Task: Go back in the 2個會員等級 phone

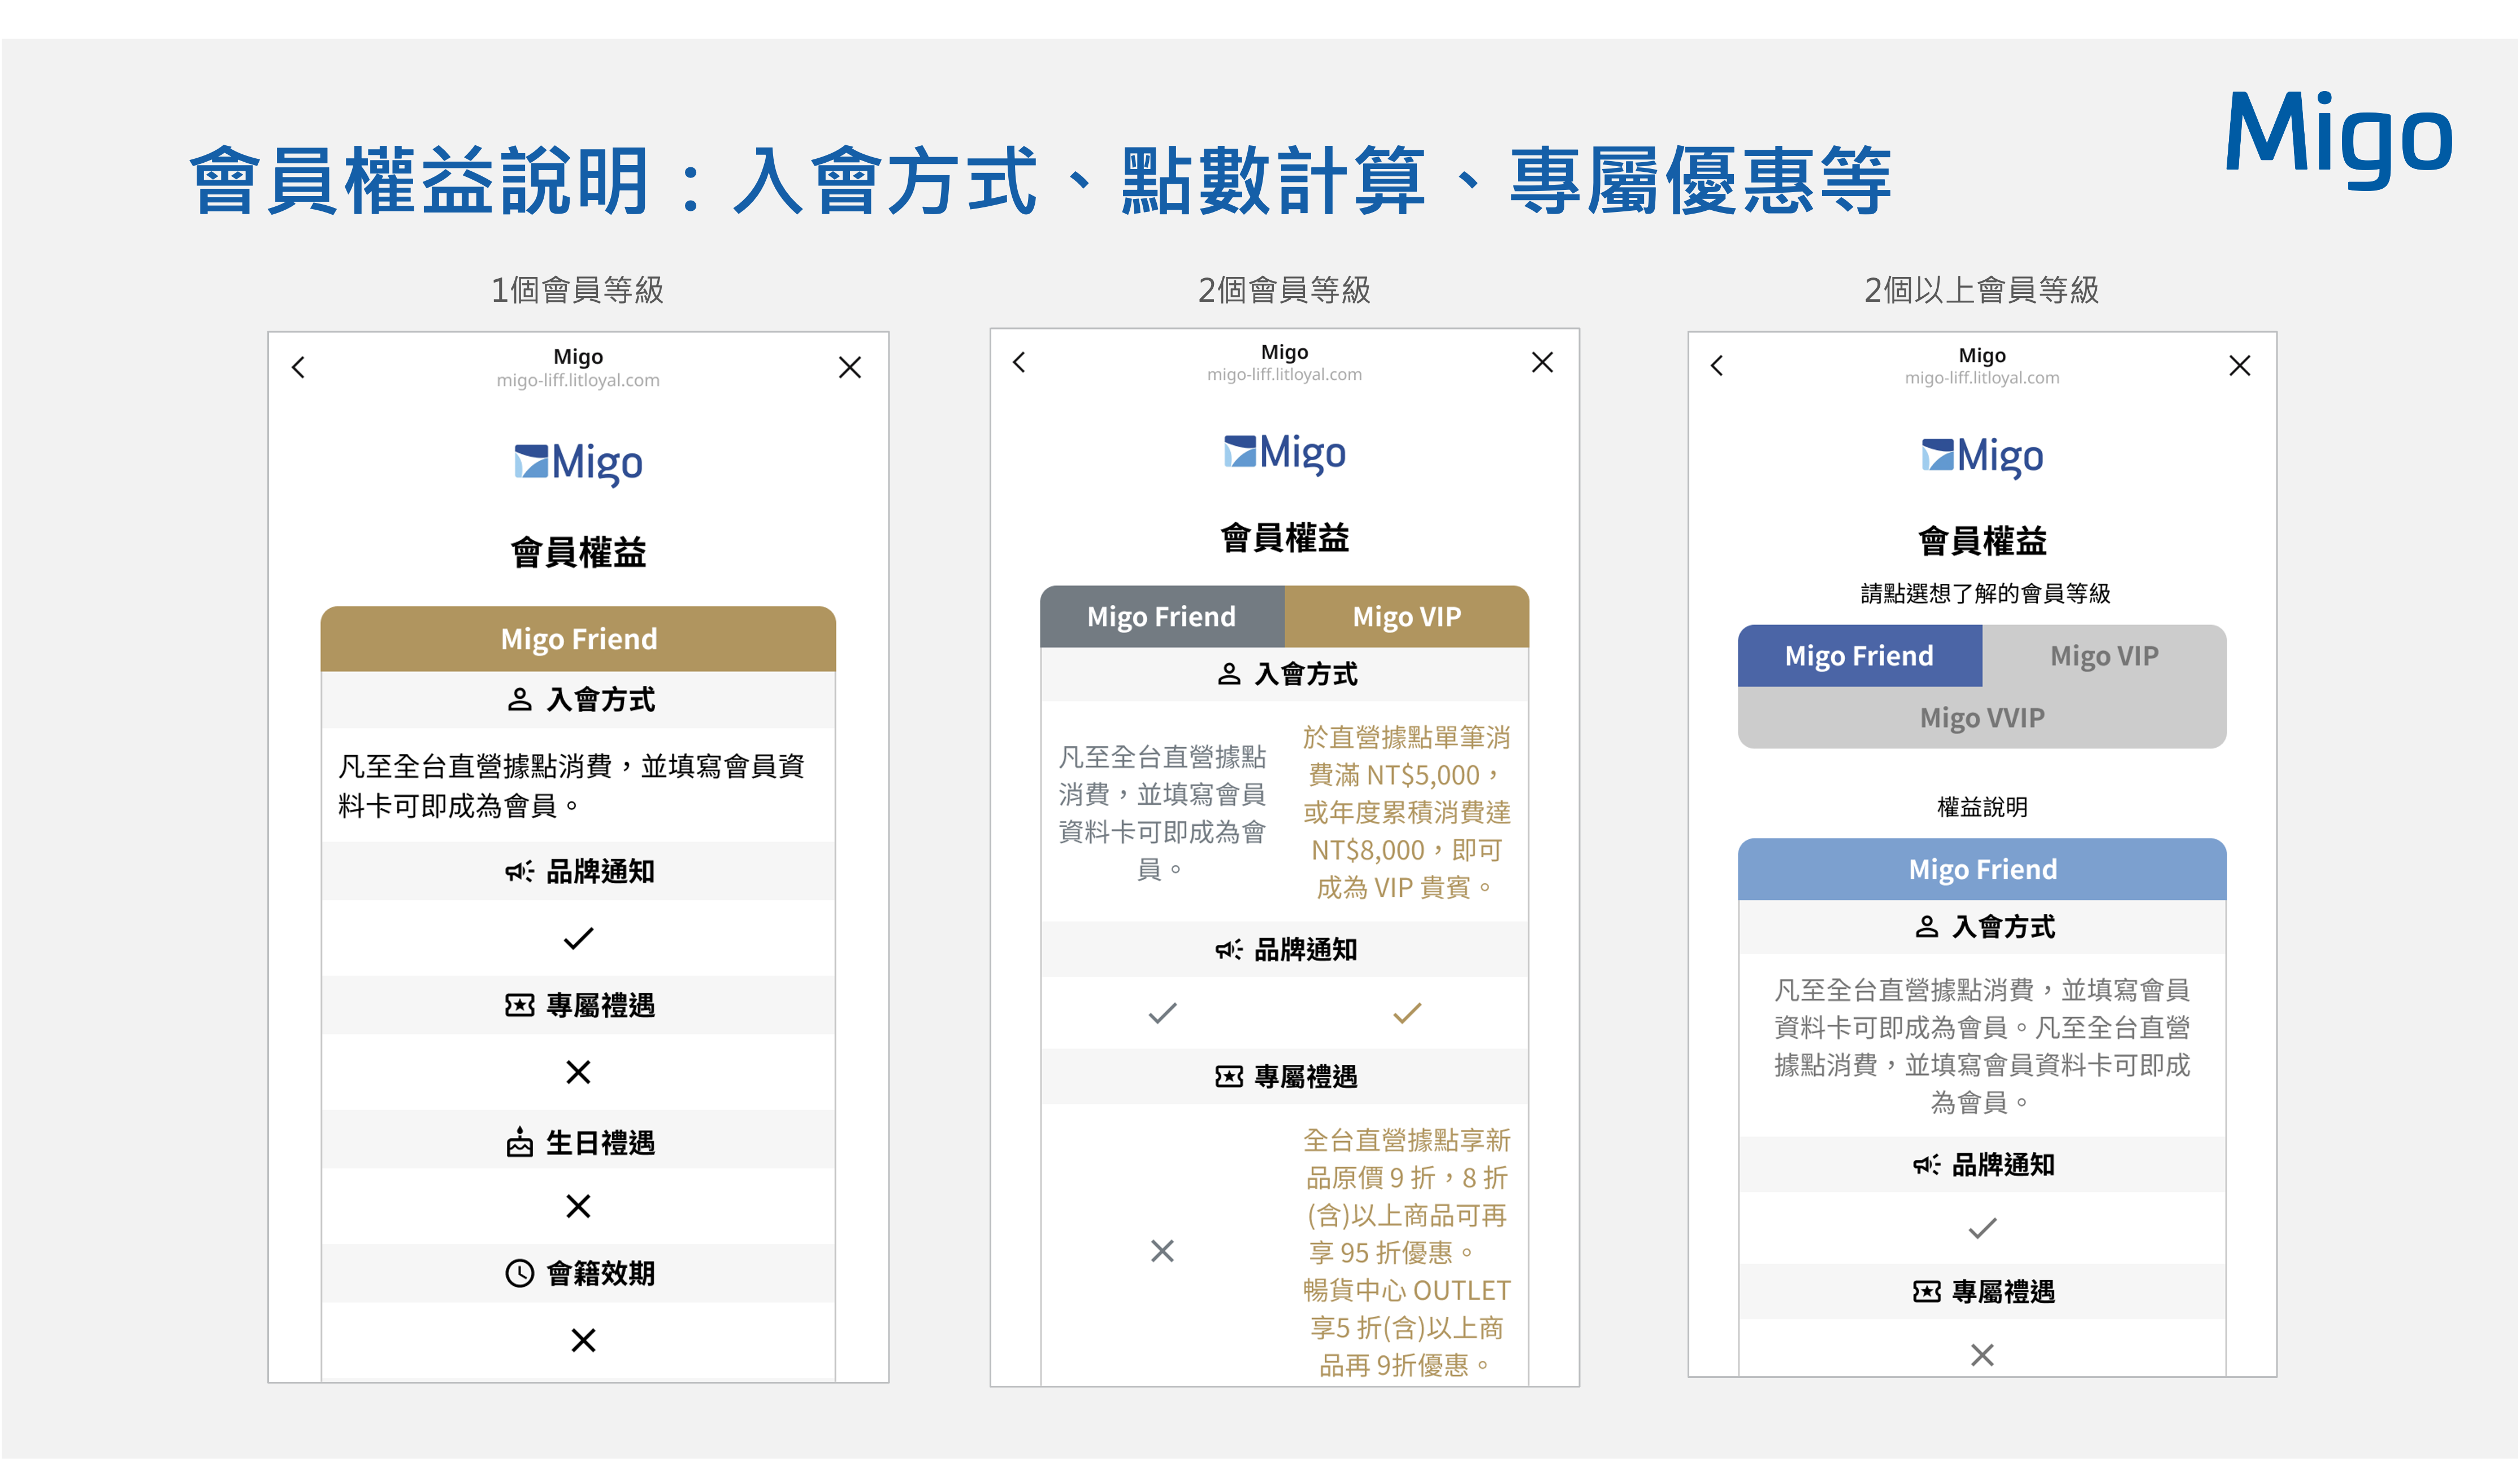Action: coord(1019,362)
